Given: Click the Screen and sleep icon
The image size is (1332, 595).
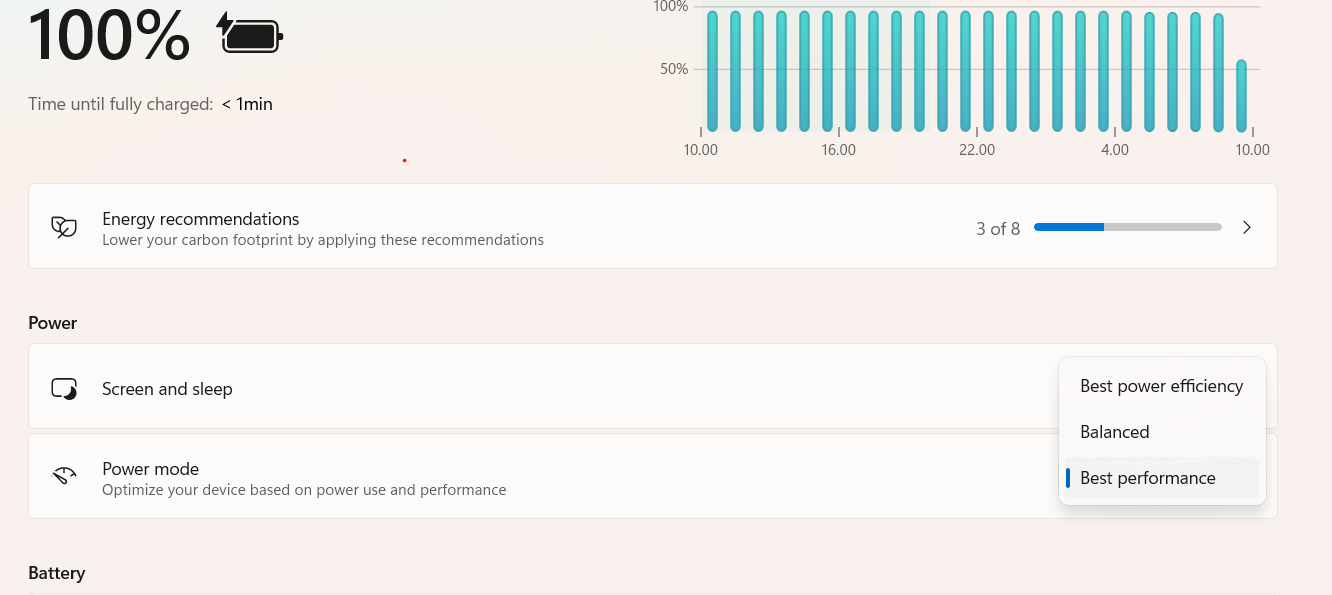Looking at the screenshot, I should pyautogui.click(x=64, y=389).
